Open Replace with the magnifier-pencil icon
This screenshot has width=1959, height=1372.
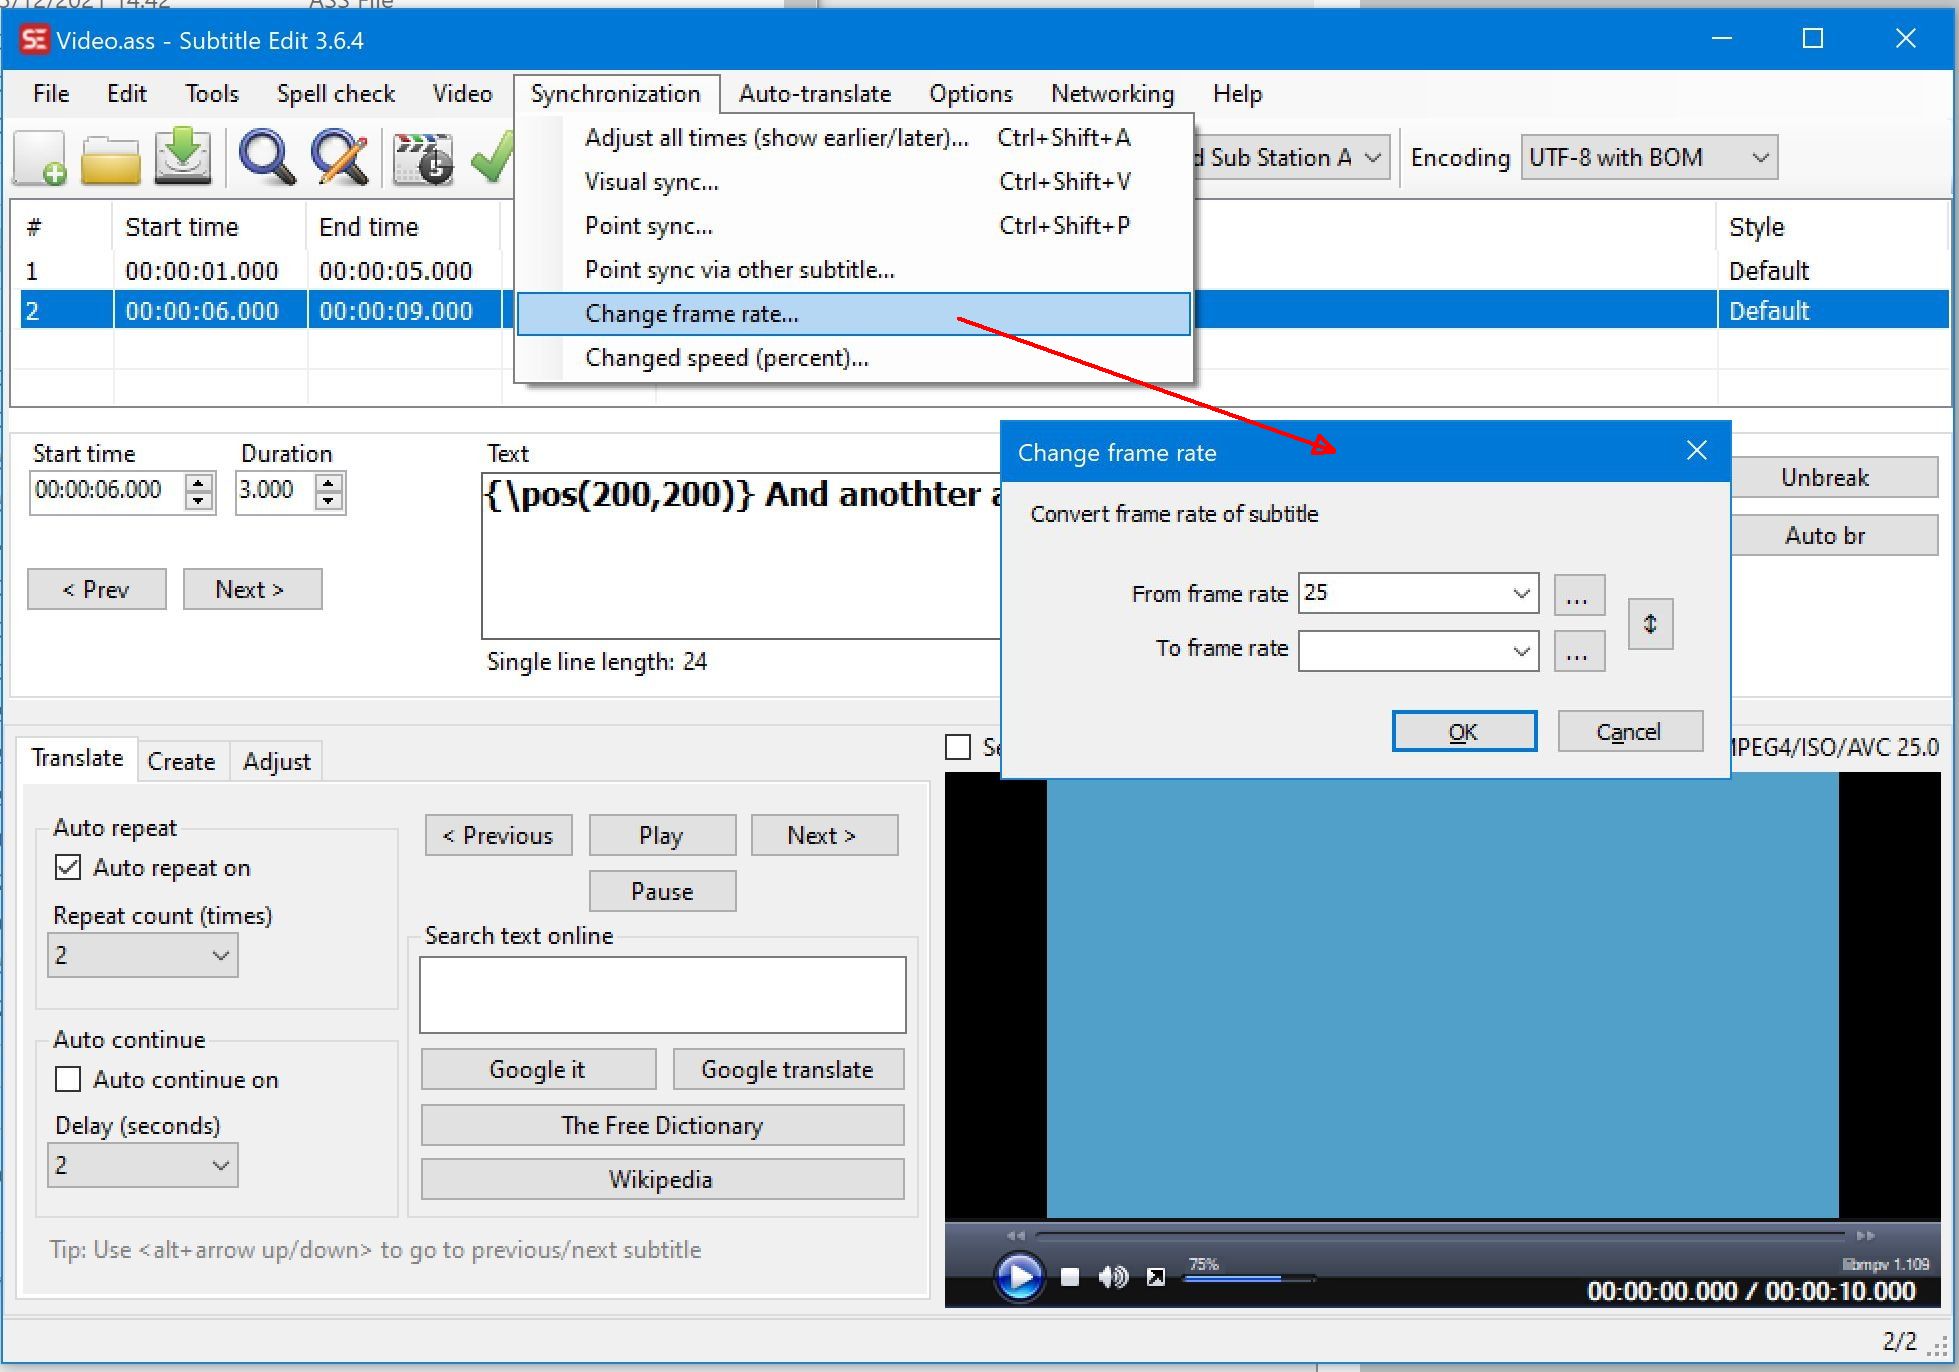click(x=340, y=158)
